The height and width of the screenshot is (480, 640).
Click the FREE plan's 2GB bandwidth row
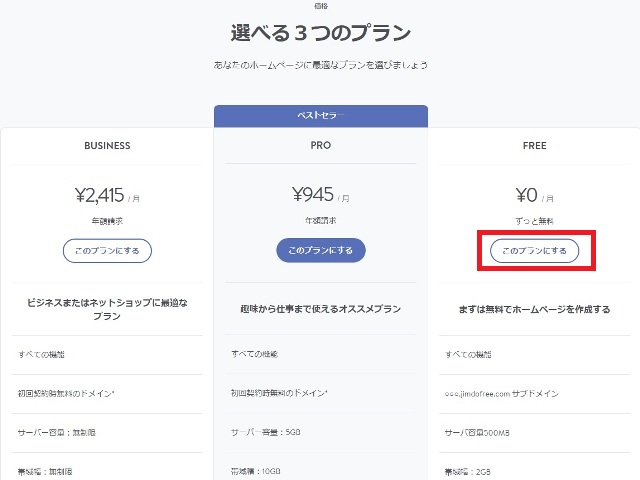pos(468,471)
